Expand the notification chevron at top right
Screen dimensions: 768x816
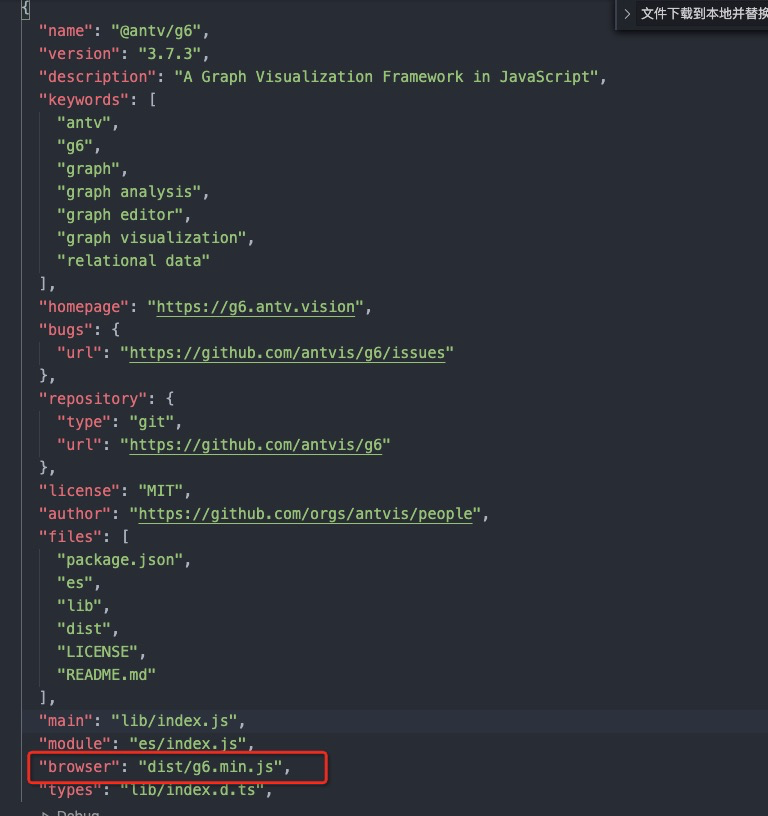(627, 14)
